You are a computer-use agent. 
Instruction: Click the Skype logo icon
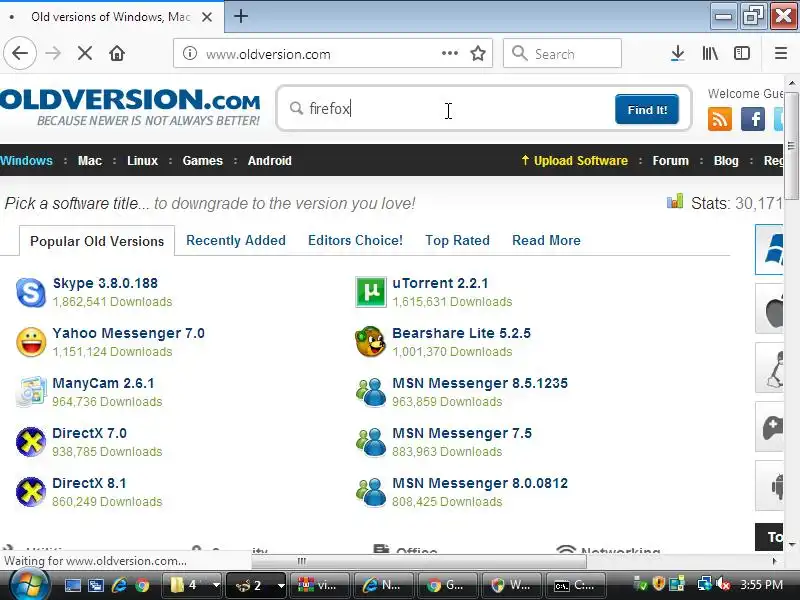(31, 292)
